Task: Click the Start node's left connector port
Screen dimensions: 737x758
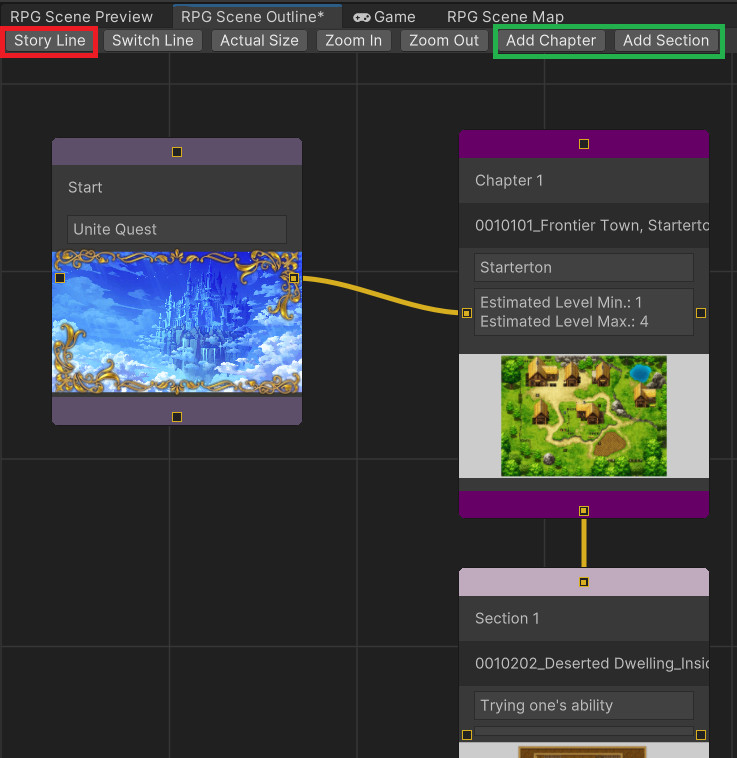Action: pos(60,278)
